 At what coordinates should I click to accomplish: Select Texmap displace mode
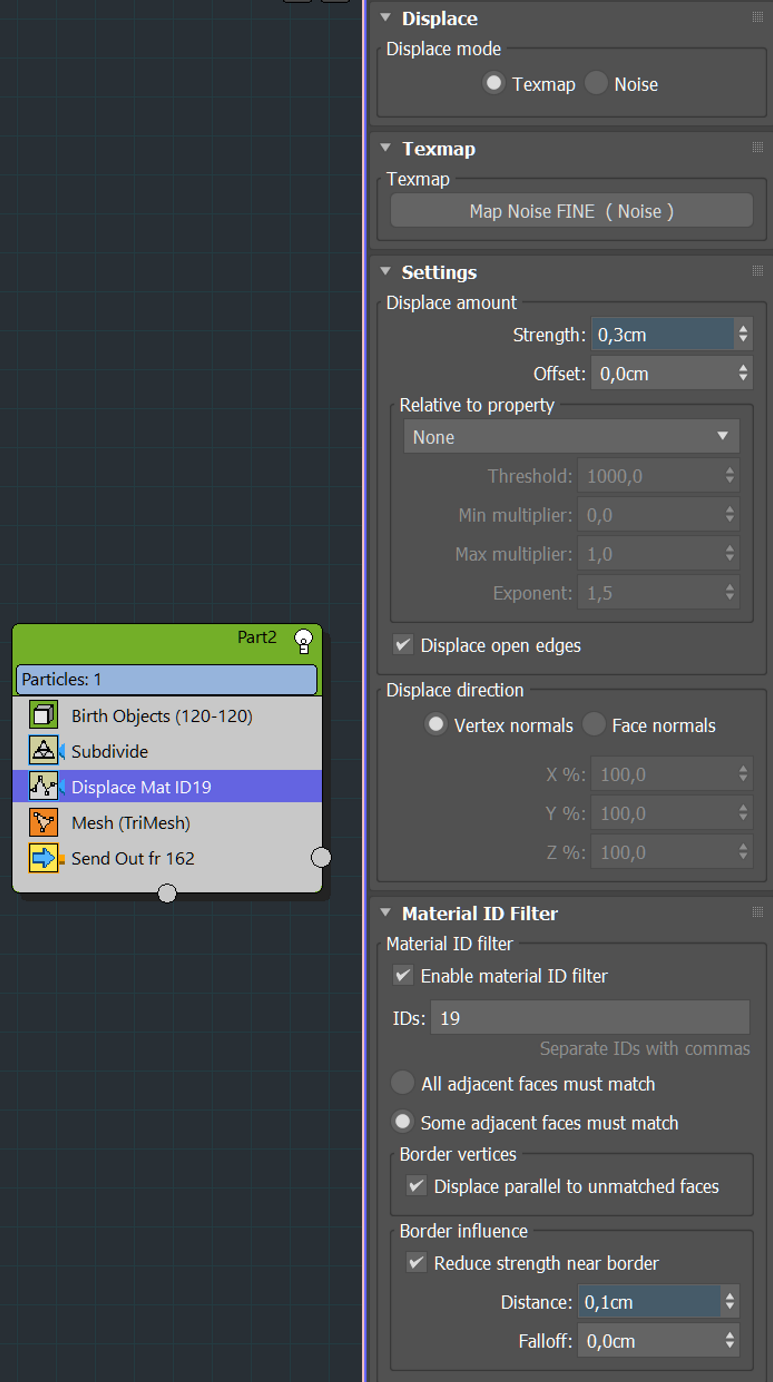[x=493, y=84]
